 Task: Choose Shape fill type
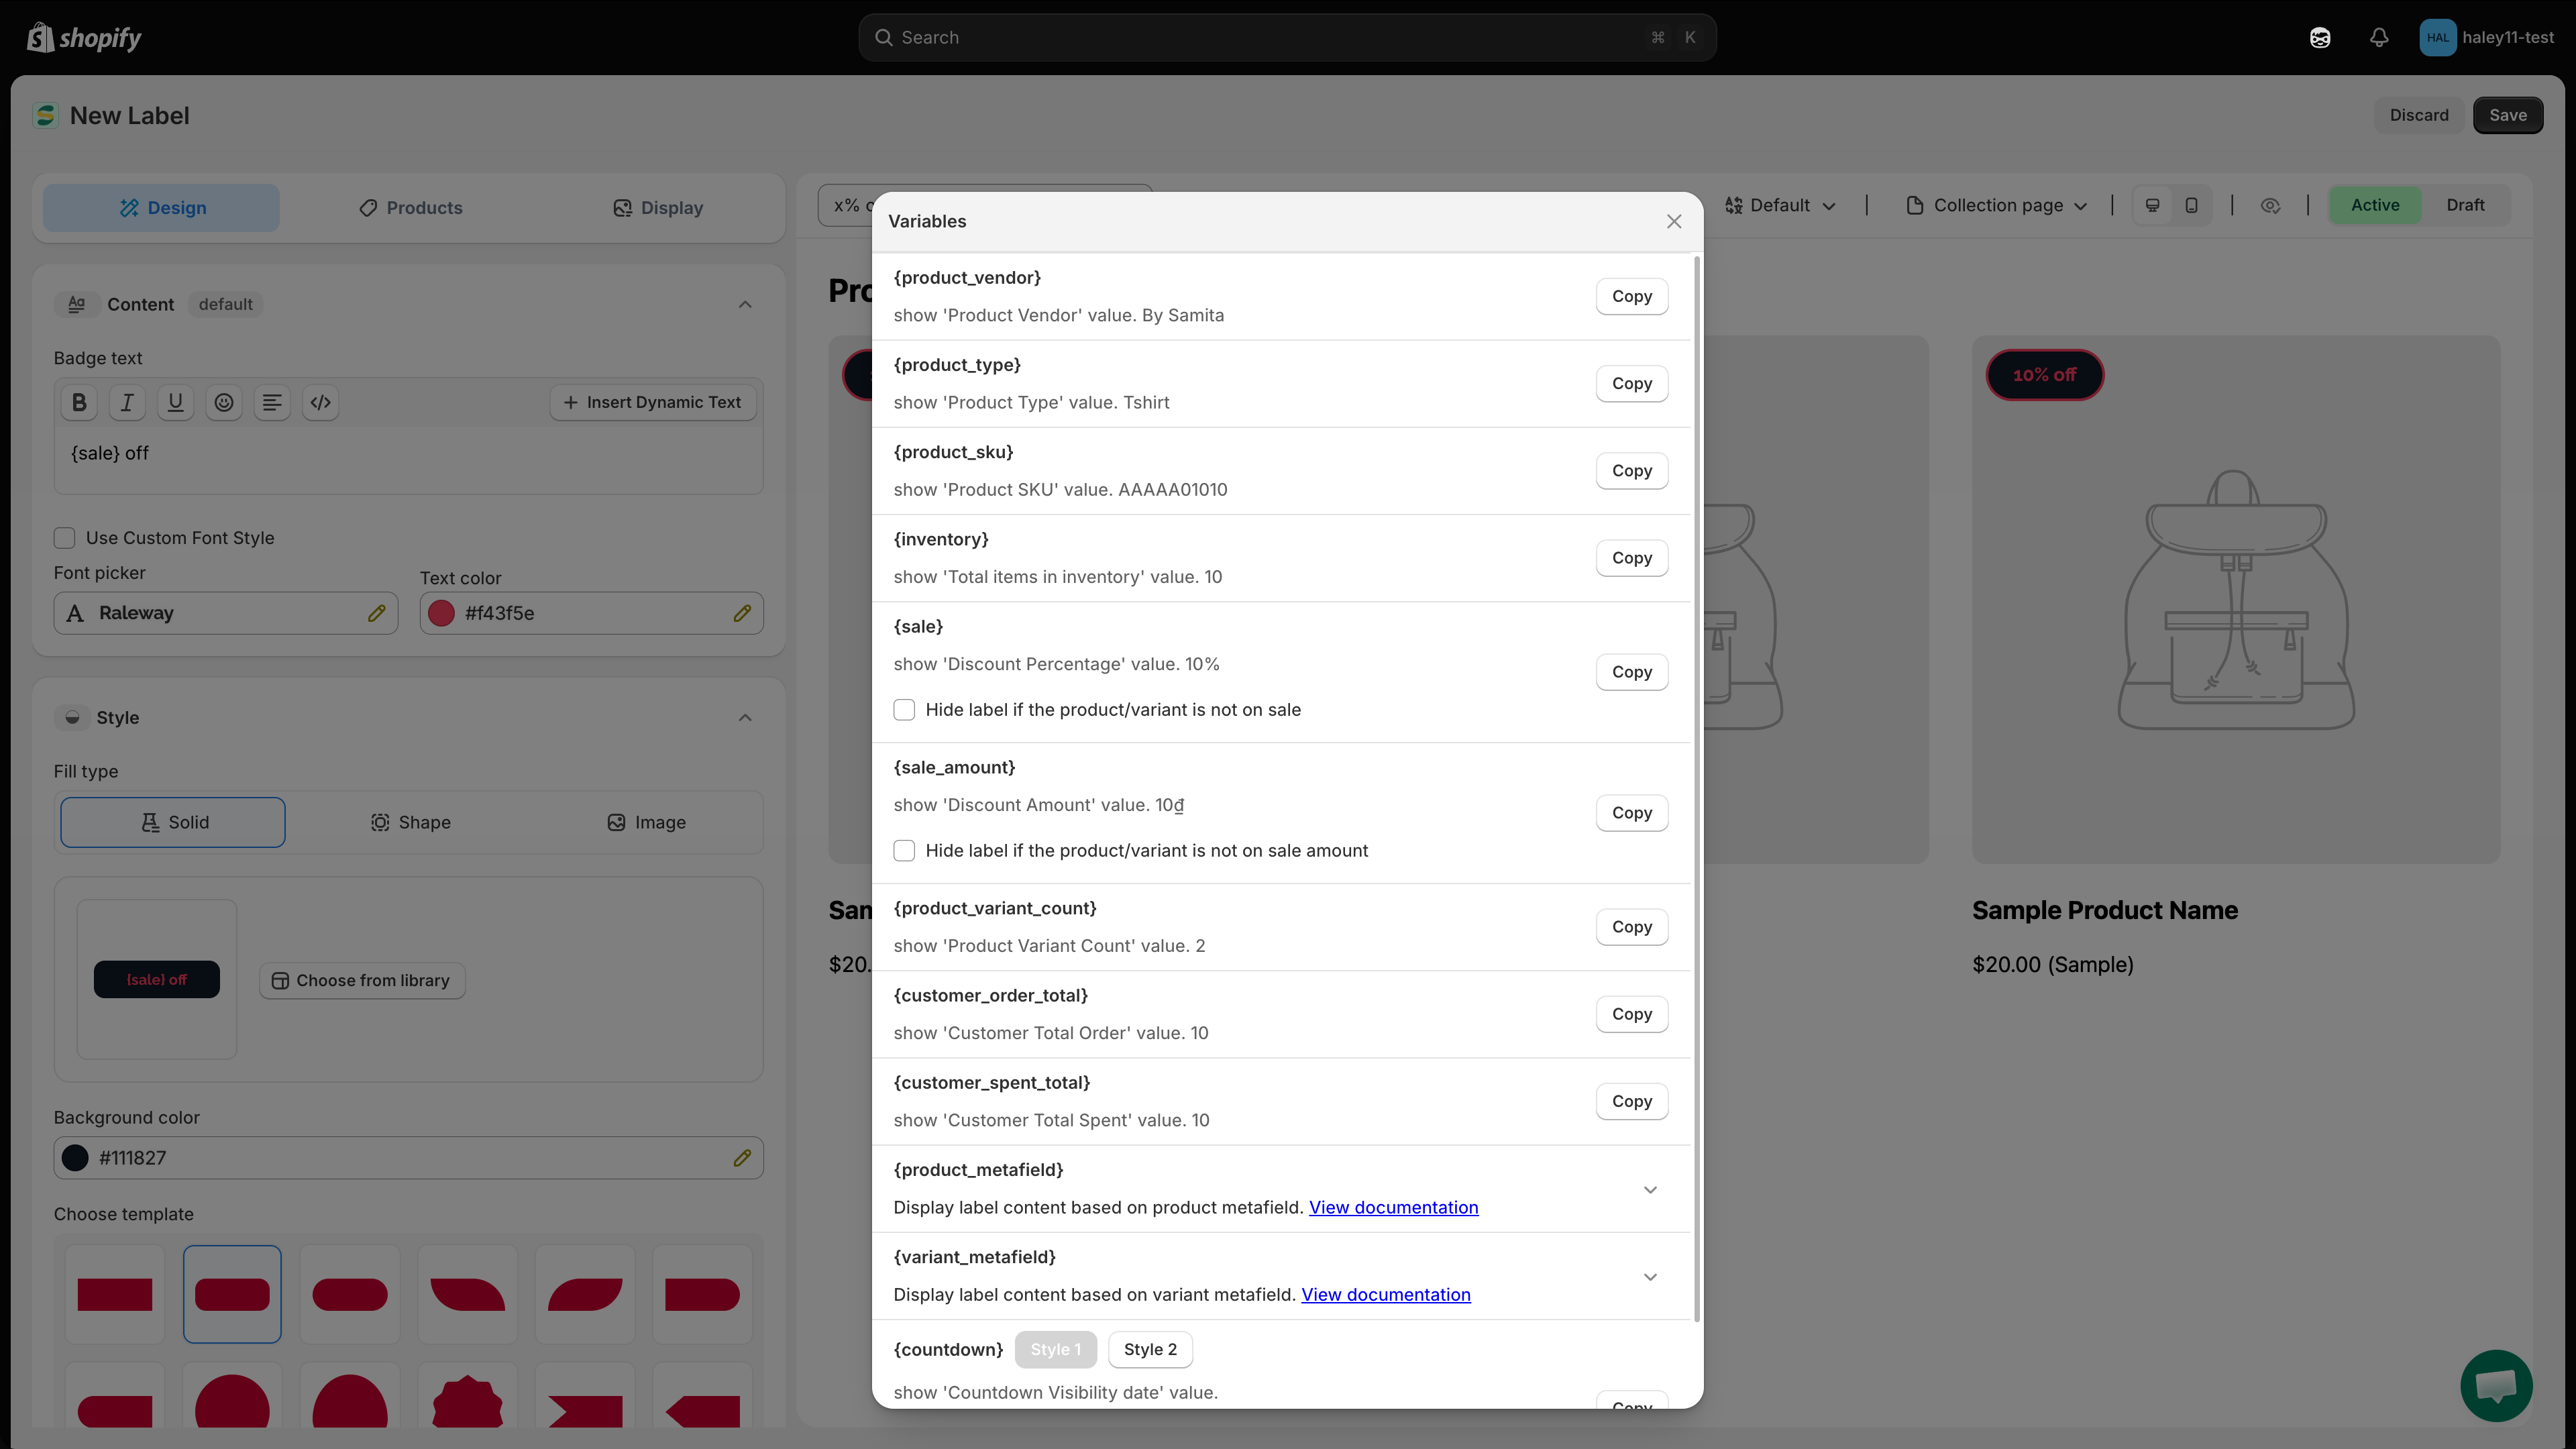pyautogui.click(x=410, y=822)
